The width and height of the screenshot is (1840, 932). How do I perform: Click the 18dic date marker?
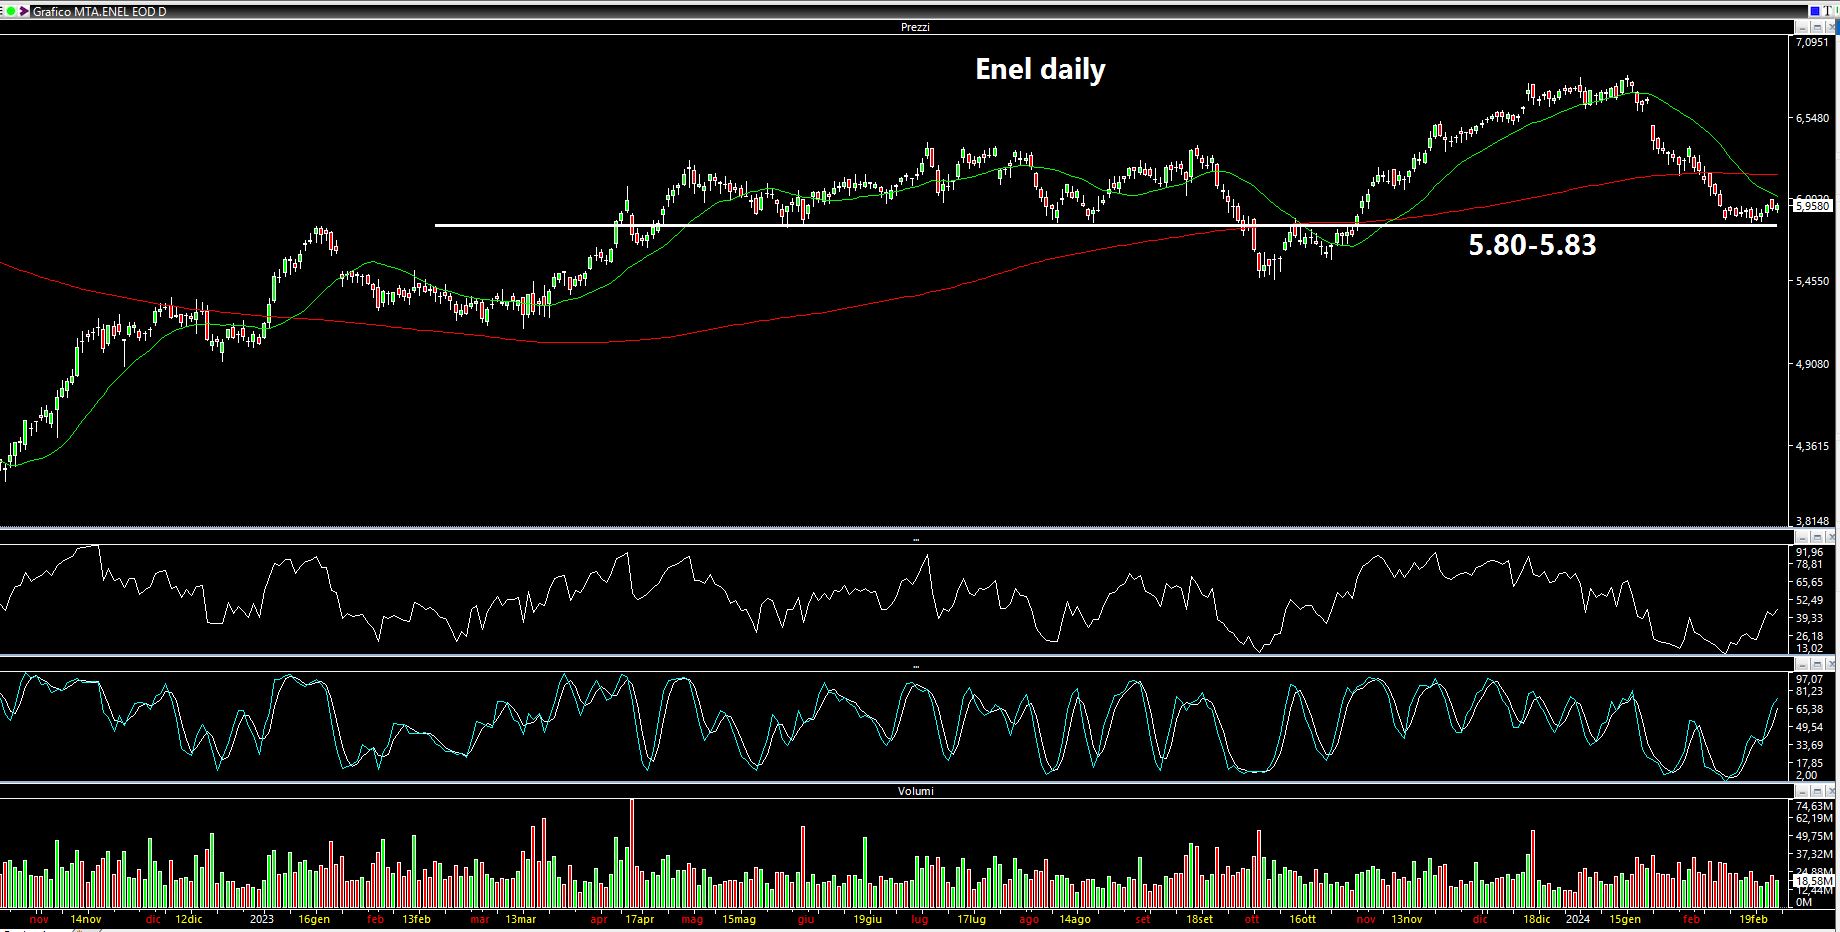point(1536,919)
